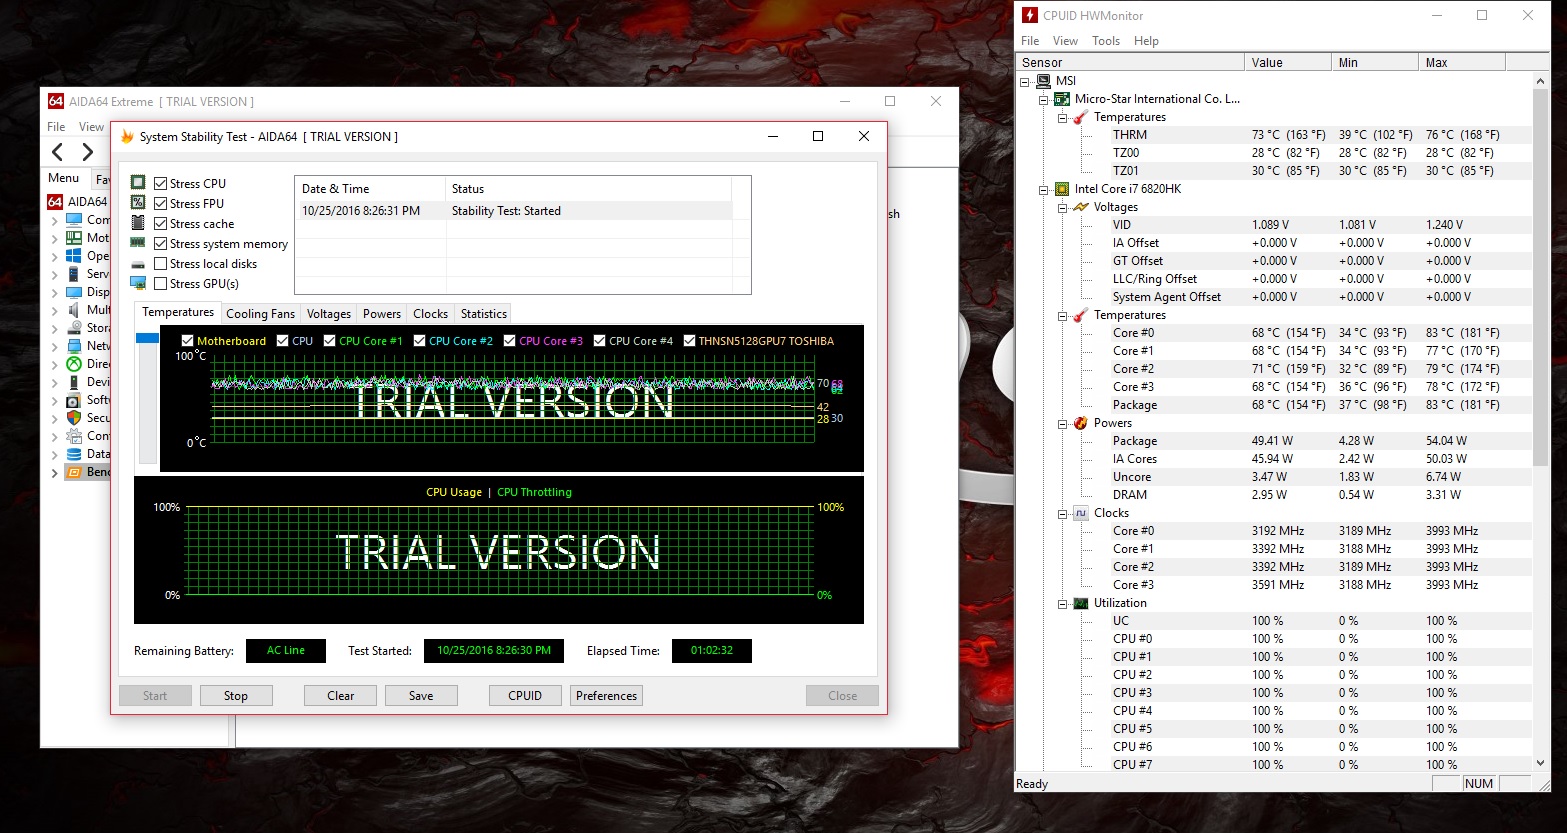This screenshot has height=833, width=1567.
Task: Click the Stress local disks drive icon
Action: pos(138,264)
